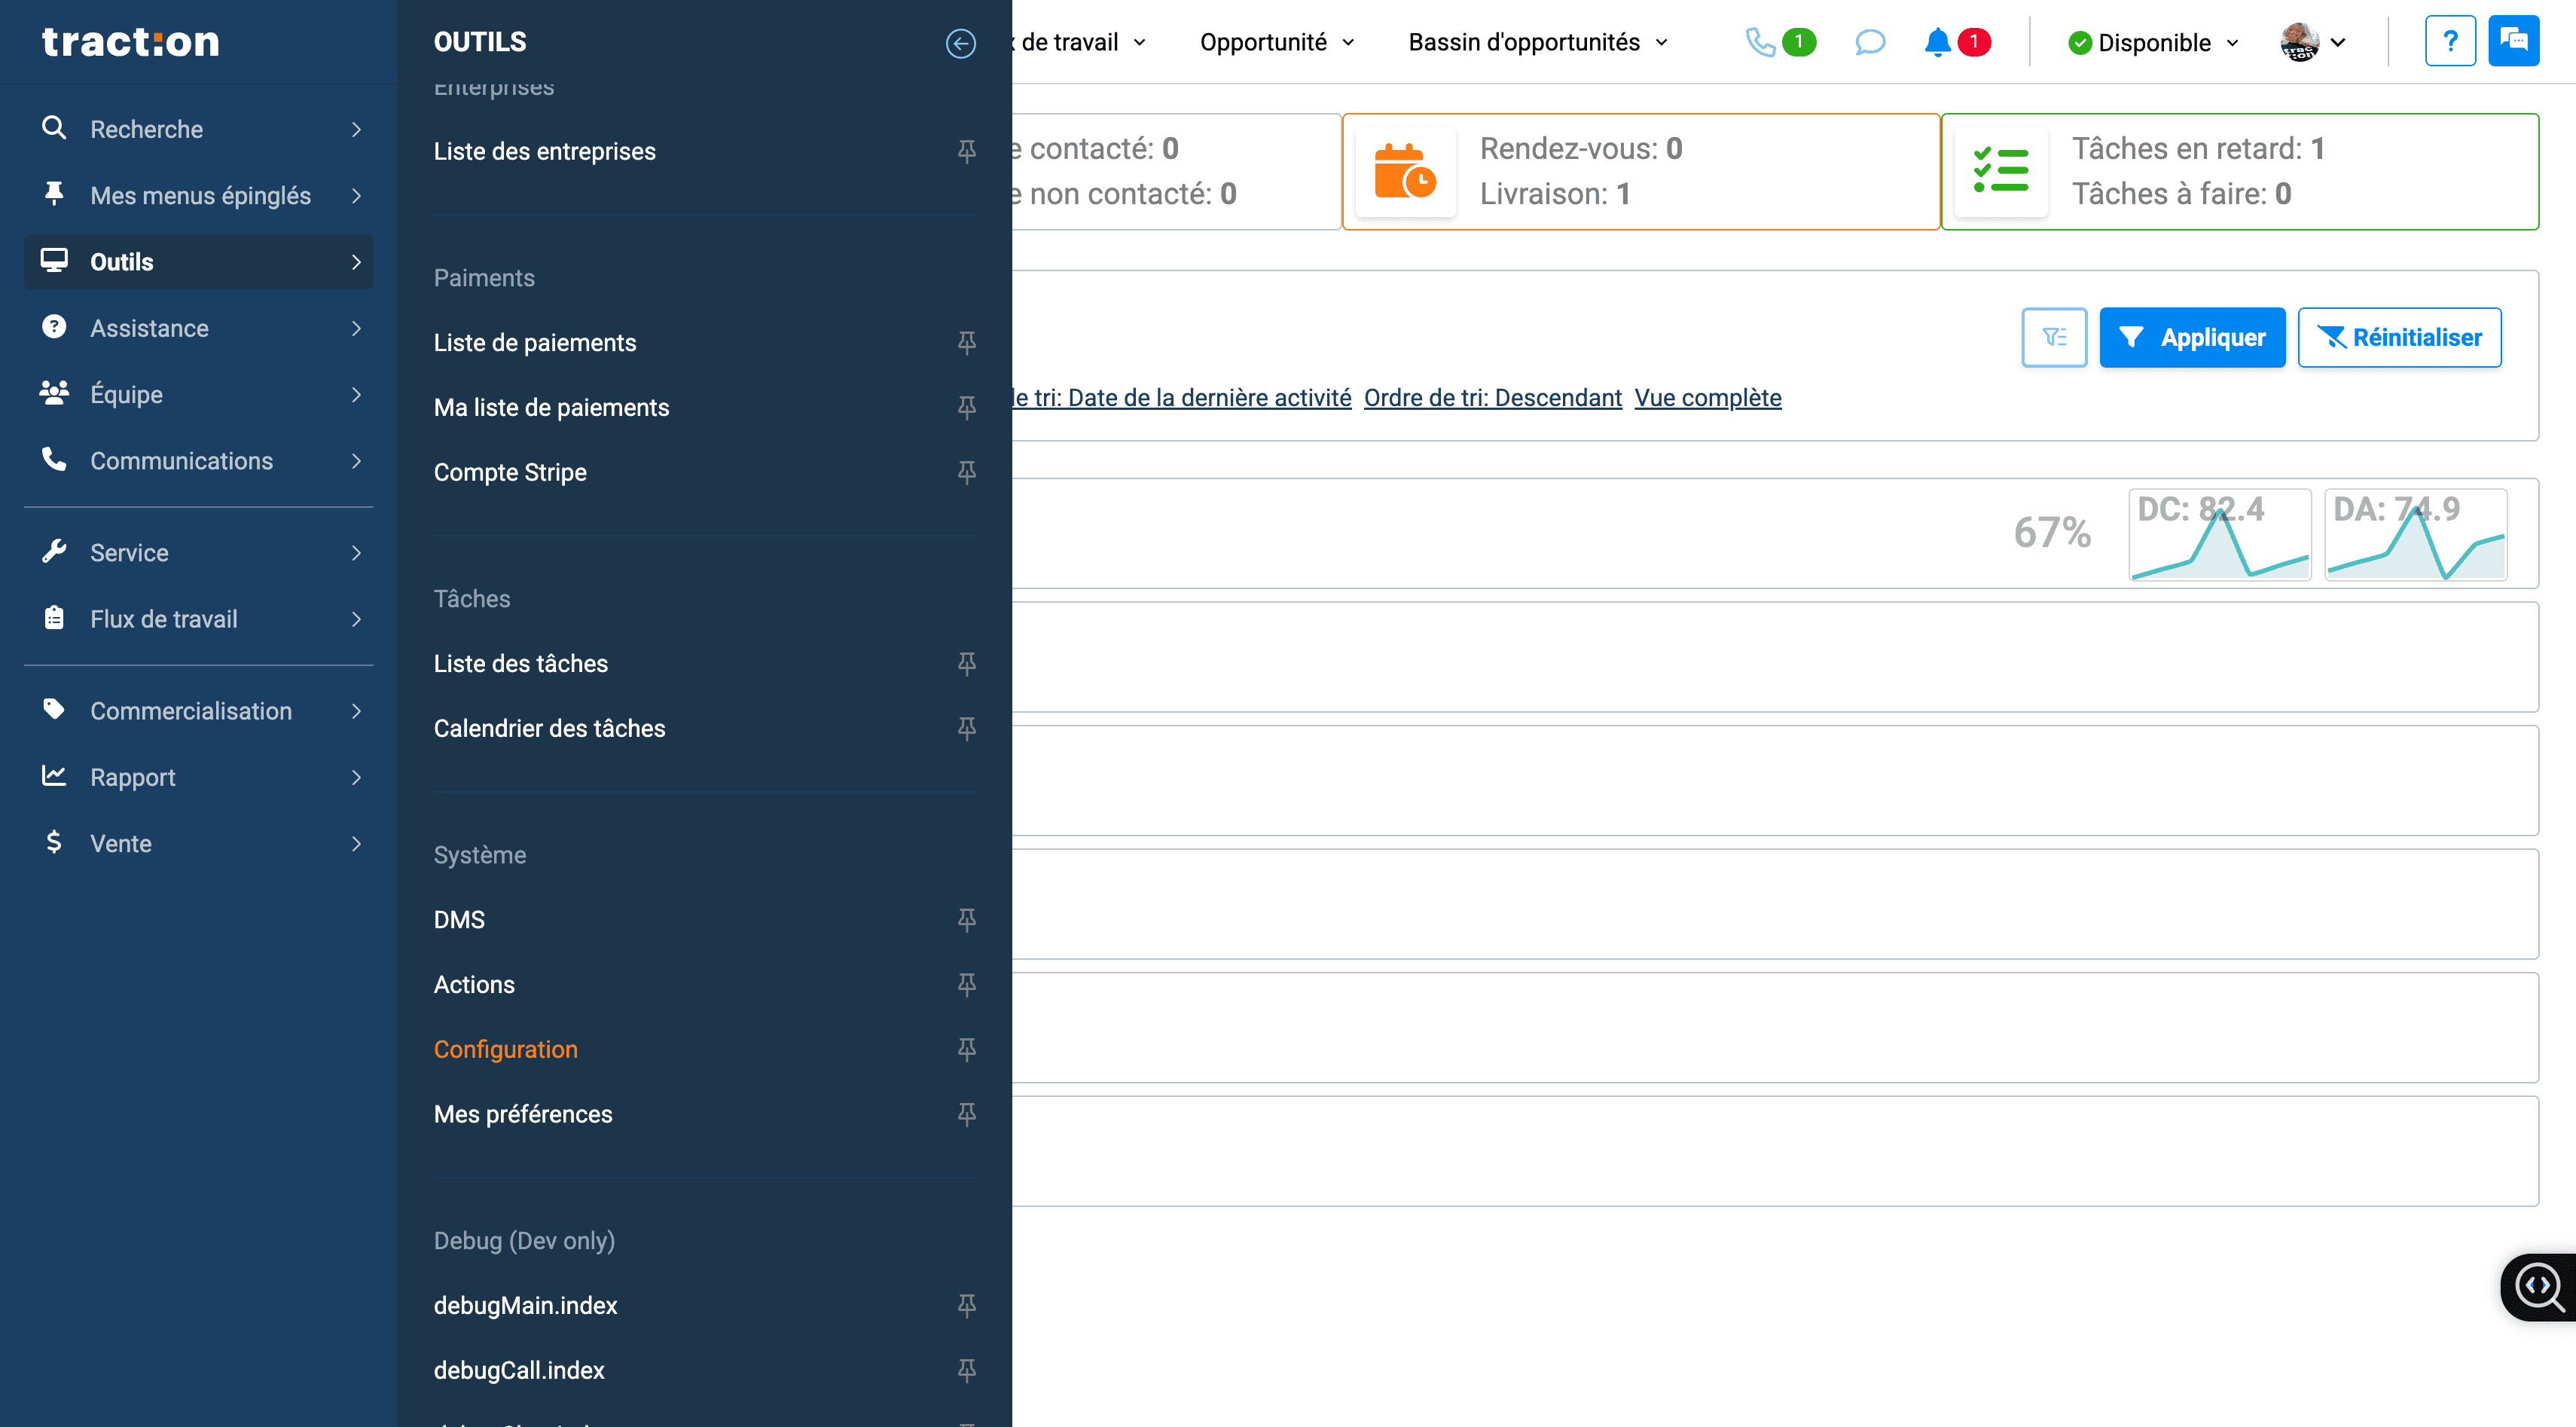Viewport: 2576px width, 1427px height.
Task: Open Compte Stripe
Action: tap(510, 472)
